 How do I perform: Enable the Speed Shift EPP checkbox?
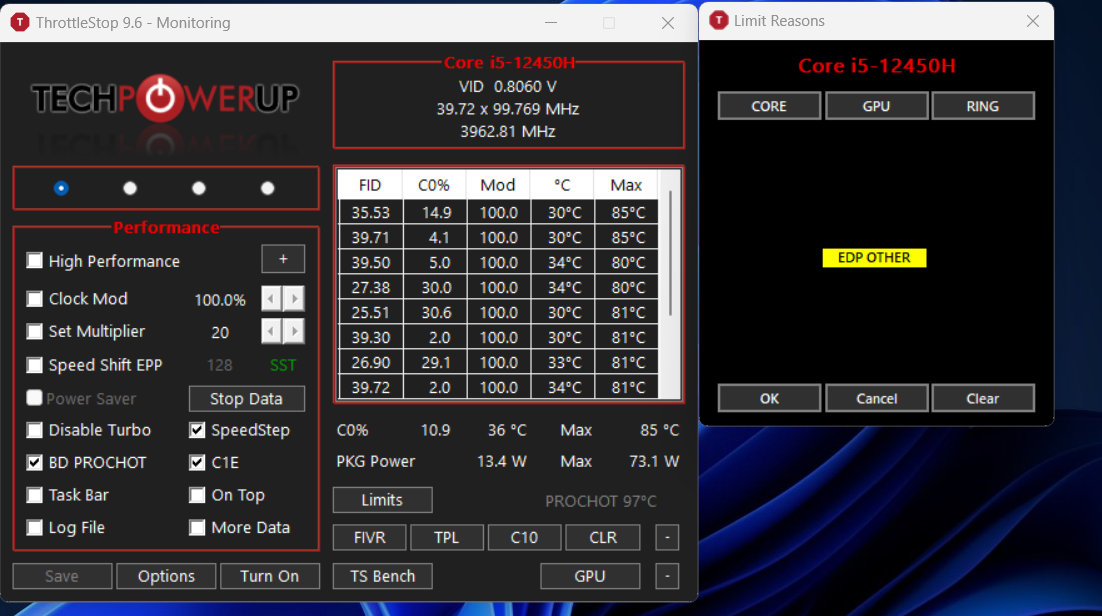tap(34, 365)
